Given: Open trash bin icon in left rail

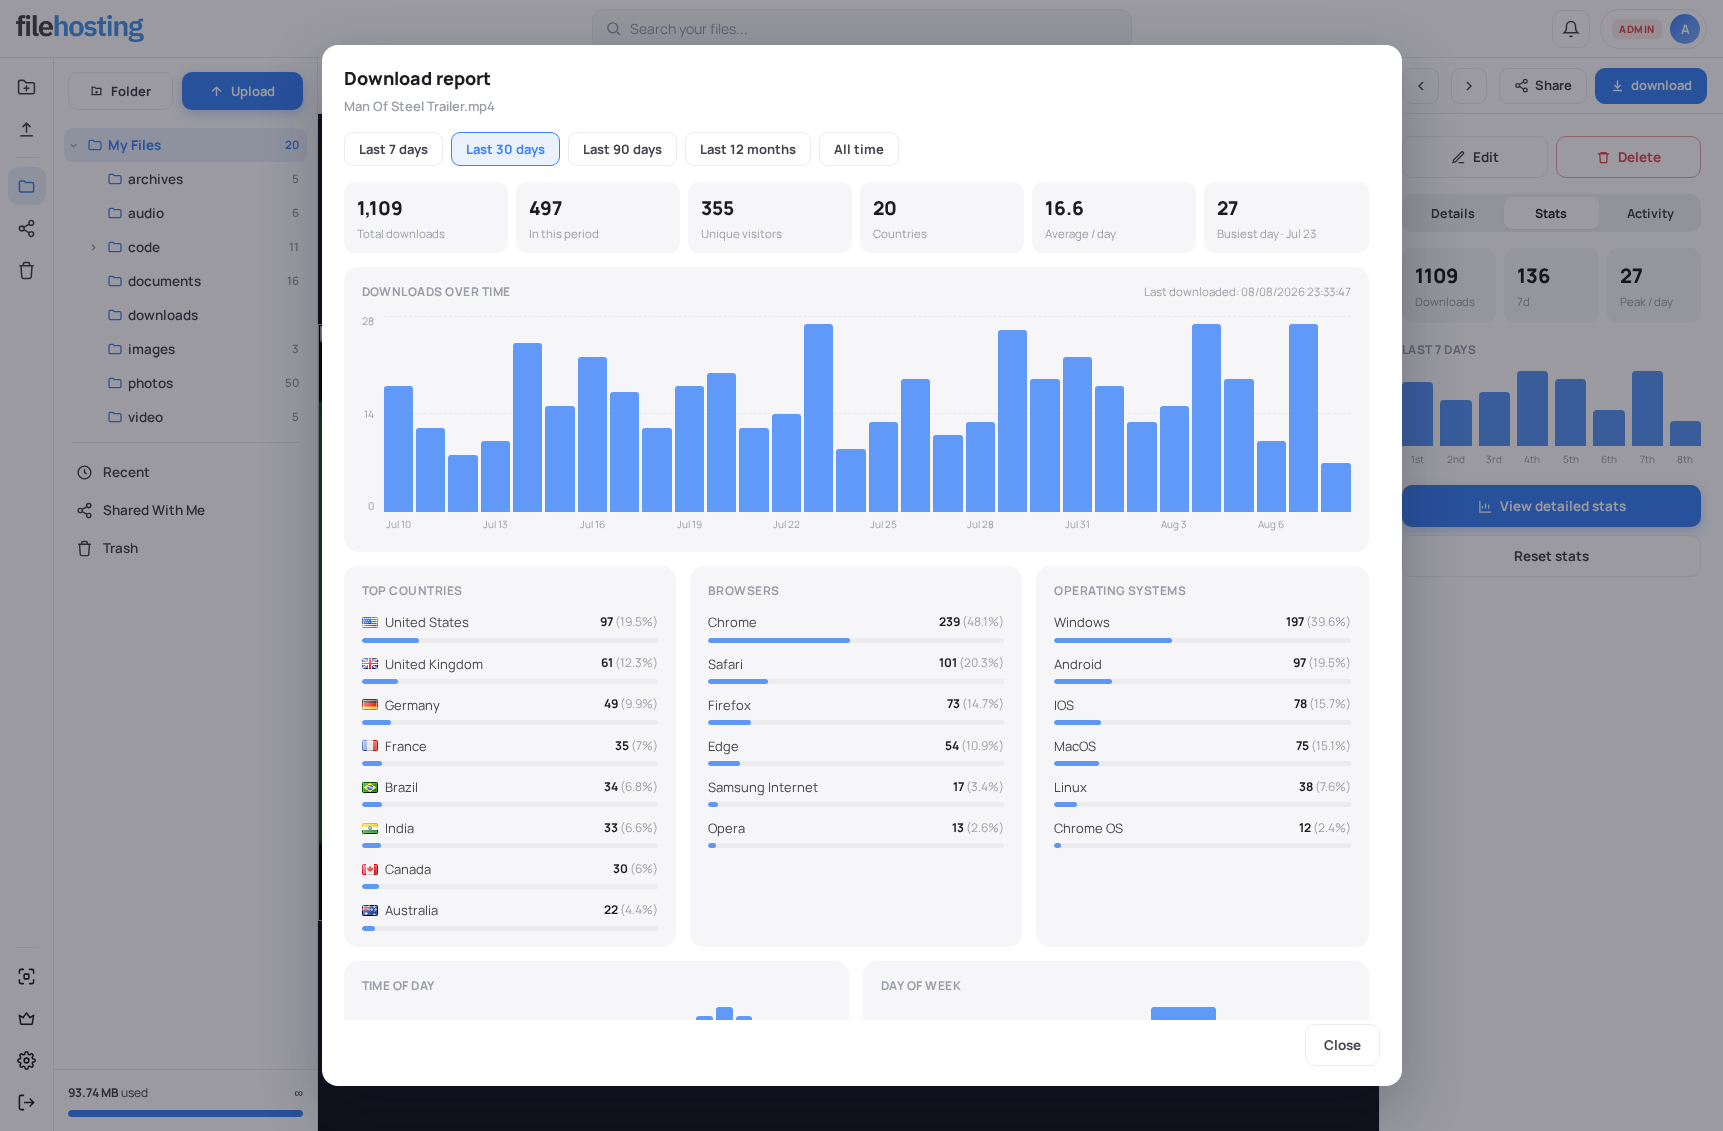Looking at the screenshot, I should pyautogui.click(x=27, y=271).
